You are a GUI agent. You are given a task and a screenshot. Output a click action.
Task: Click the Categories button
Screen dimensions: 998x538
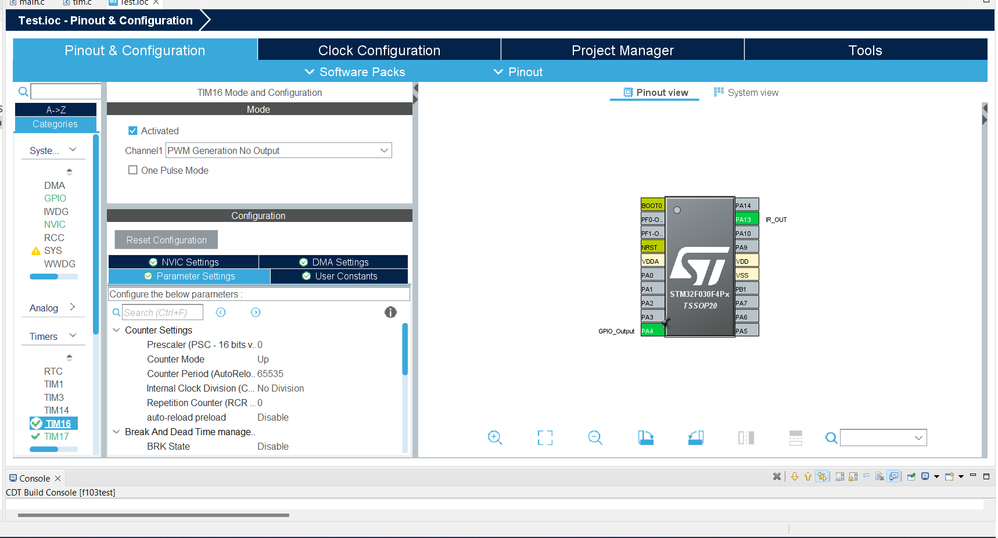click(x=55, y=124)
